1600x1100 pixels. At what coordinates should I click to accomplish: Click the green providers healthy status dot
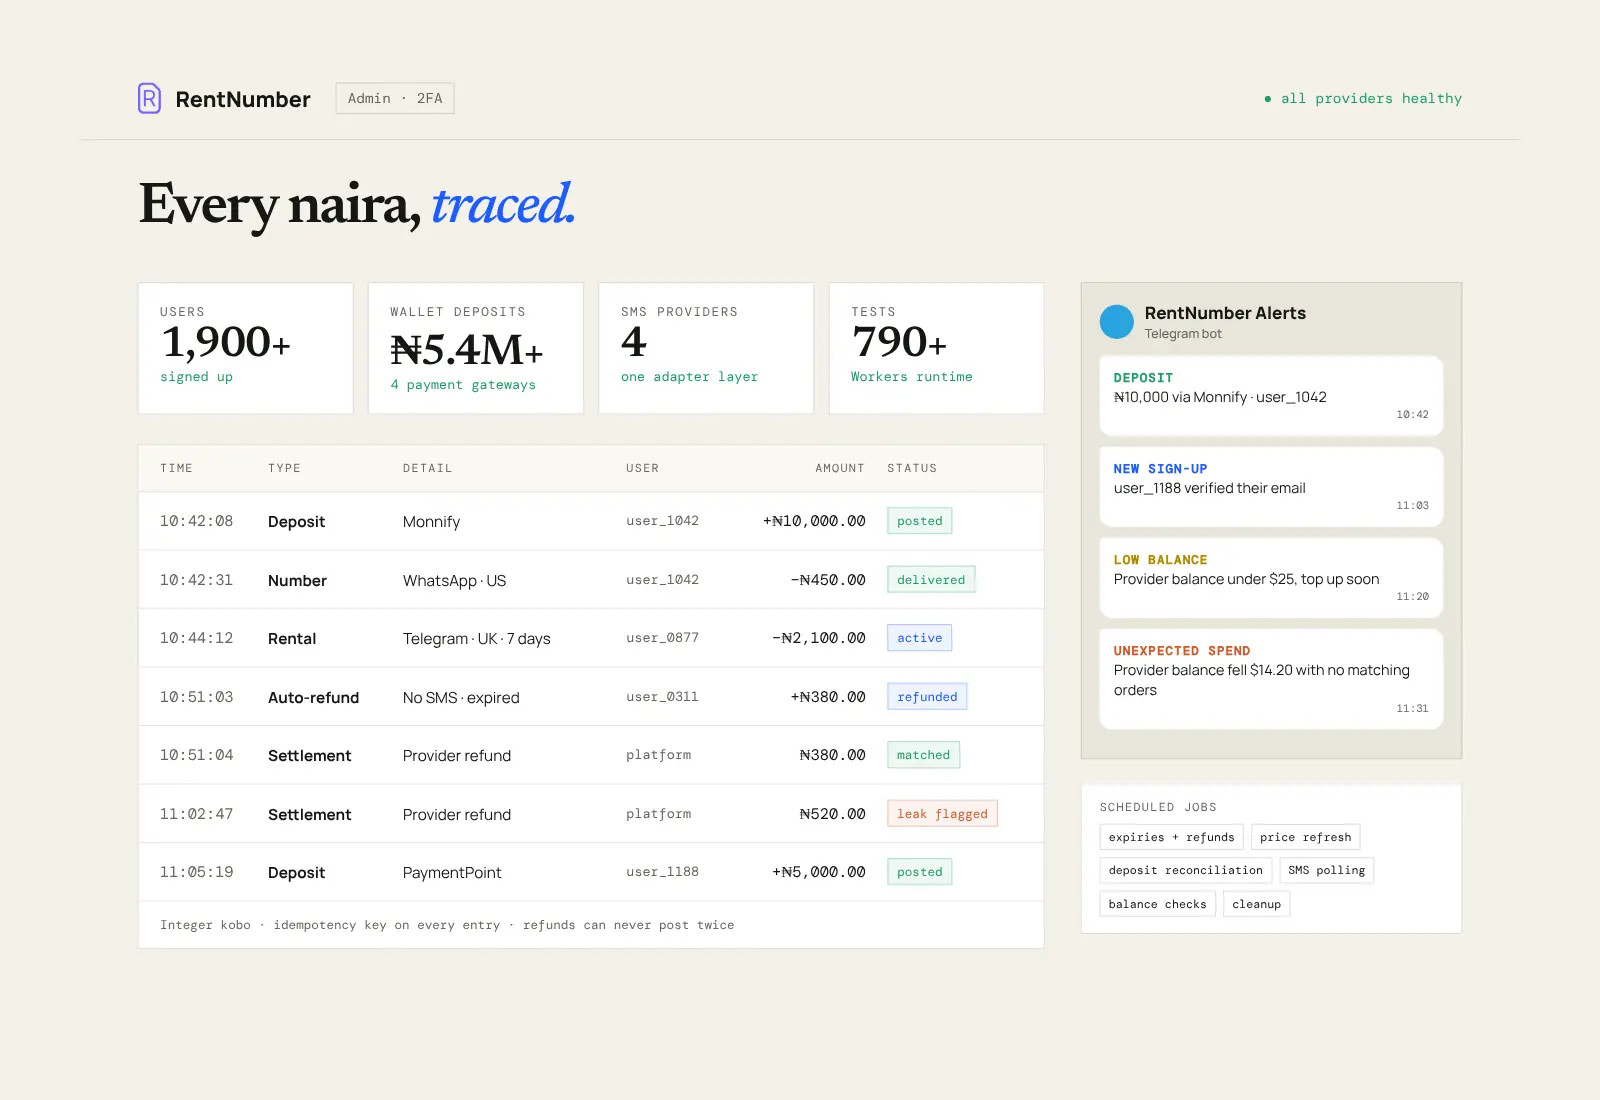pos(1268,99)
